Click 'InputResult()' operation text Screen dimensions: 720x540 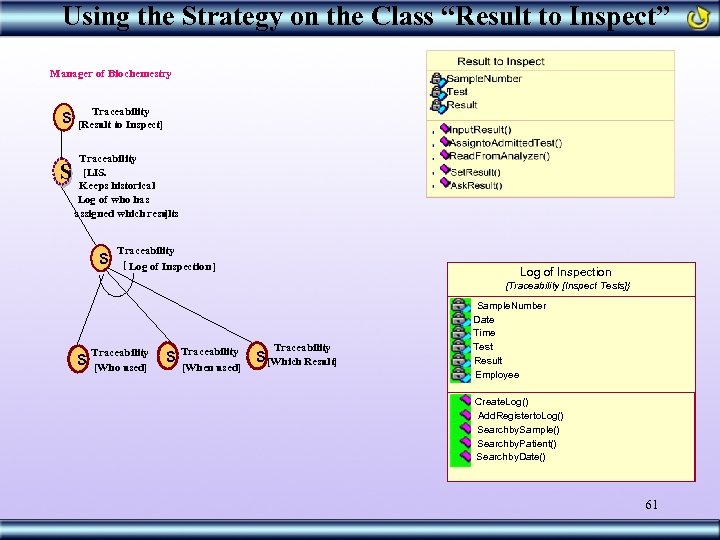click(480, 130)
